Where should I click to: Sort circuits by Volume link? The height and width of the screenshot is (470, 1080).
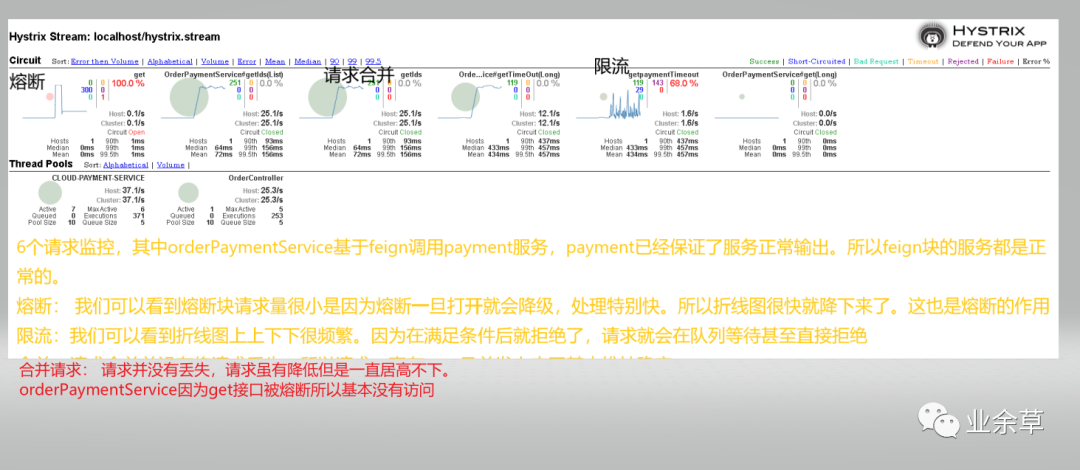point(215,61)
